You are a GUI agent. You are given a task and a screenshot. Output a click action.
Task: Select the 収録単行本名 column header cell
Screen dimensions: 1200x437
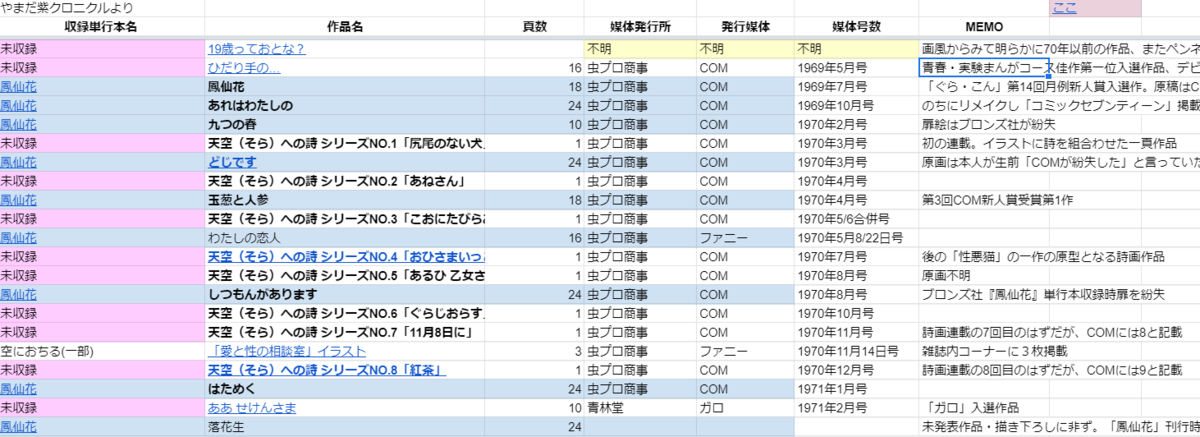coord(102,26)
